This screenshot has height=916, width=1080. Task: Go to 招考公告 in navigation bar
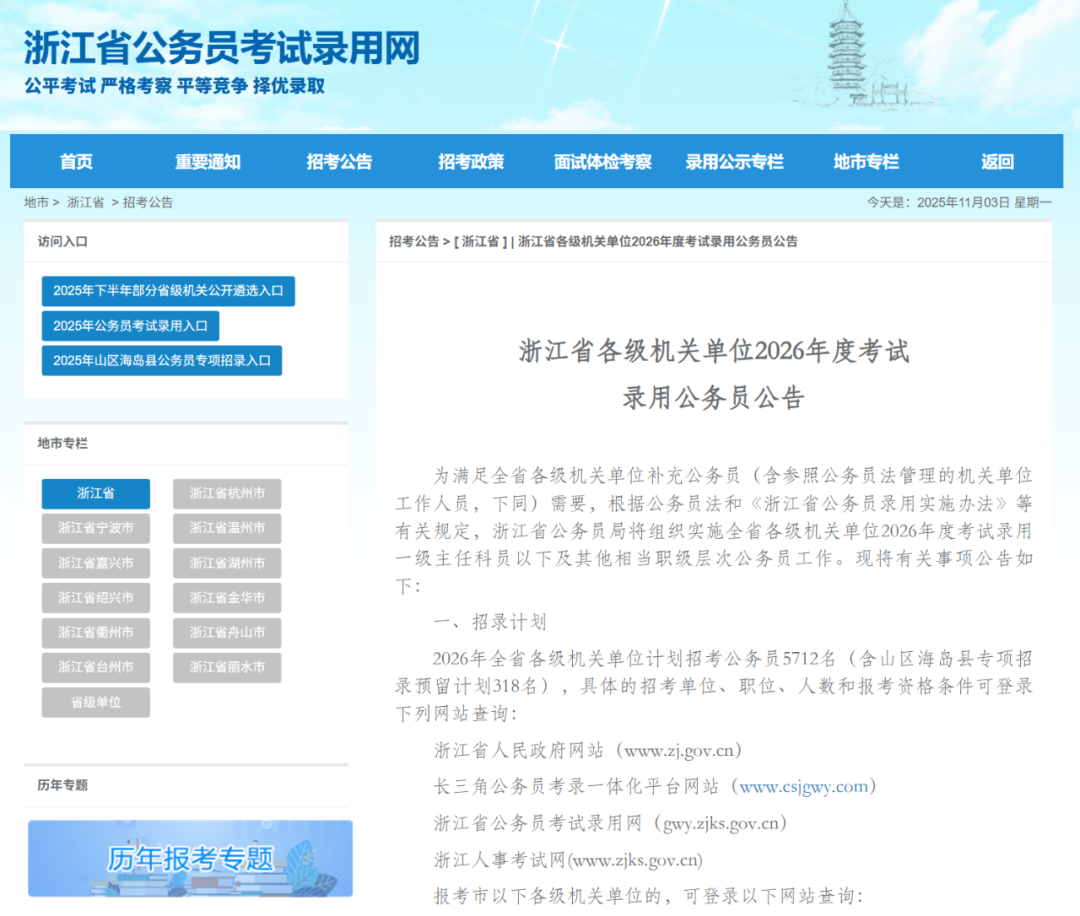pos(340,162)
